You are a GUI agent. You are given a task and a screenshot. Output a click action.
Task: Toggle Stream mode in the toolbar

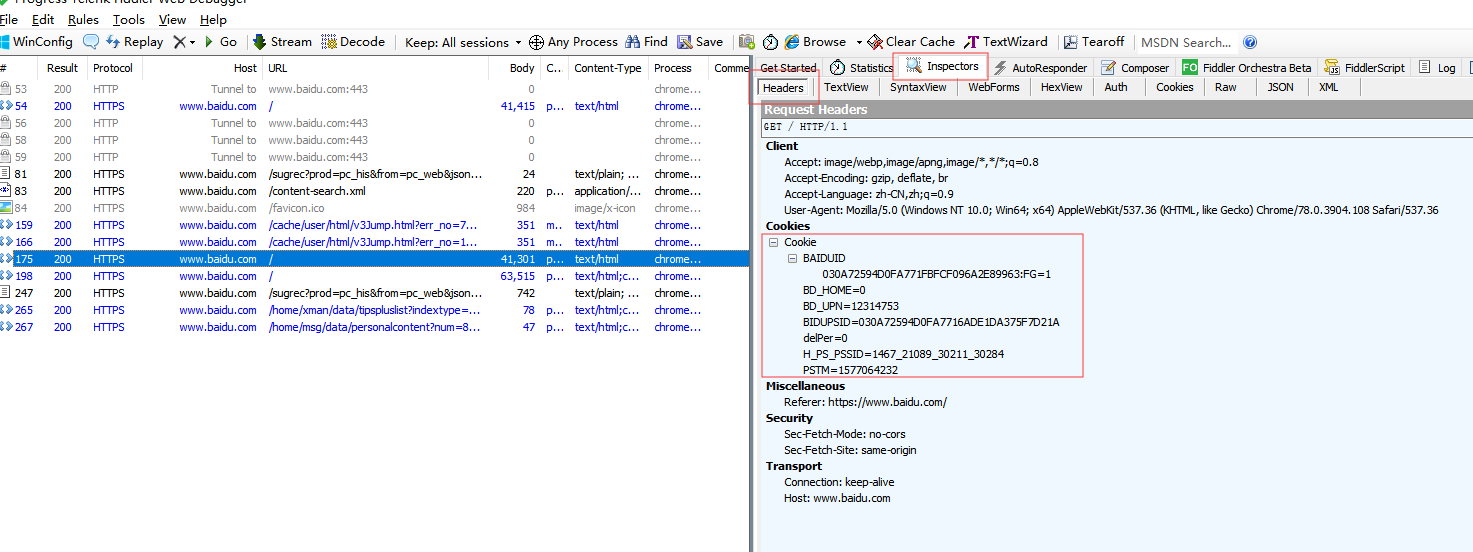point(282,42)
